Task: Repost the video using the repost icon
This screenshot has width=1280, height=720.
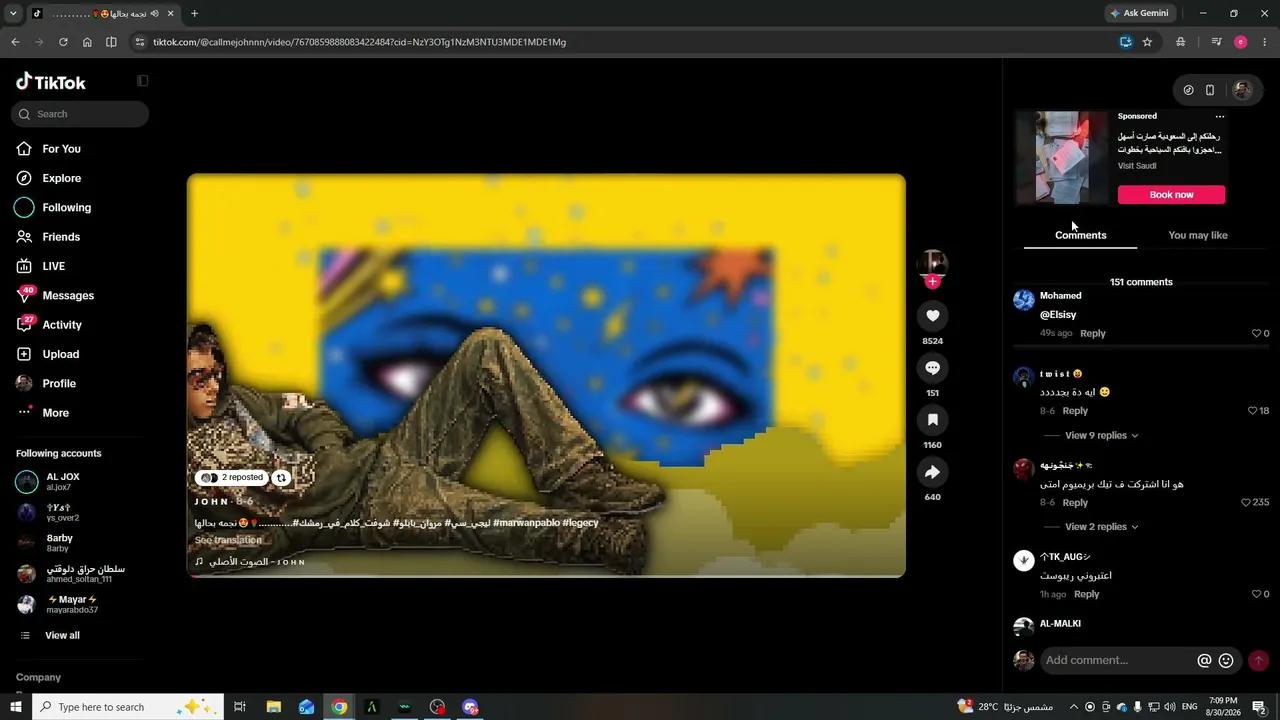Action: point(282,478)
